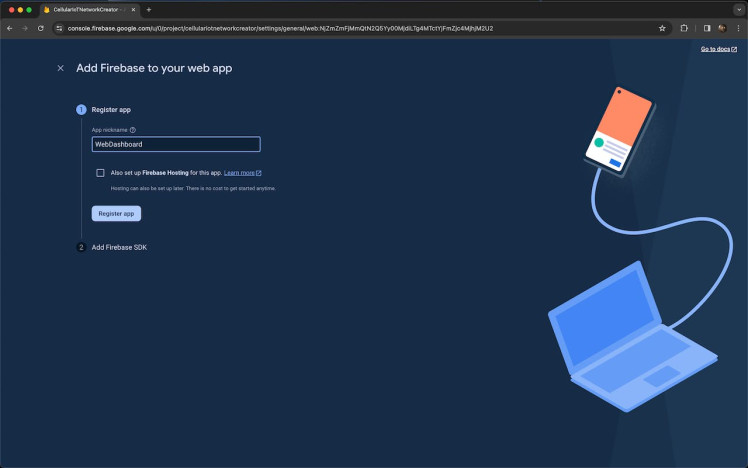This screenshot has width=748, height=468.
Task: Open the Learn more hosting link
Action: [242, 173]
